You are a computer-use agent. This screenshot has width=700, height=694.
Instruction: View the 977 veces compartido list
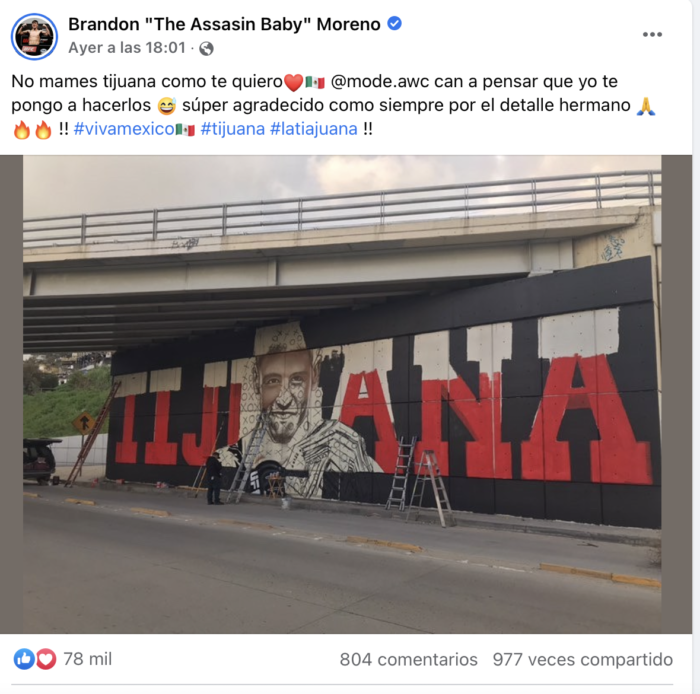(583, 660)
